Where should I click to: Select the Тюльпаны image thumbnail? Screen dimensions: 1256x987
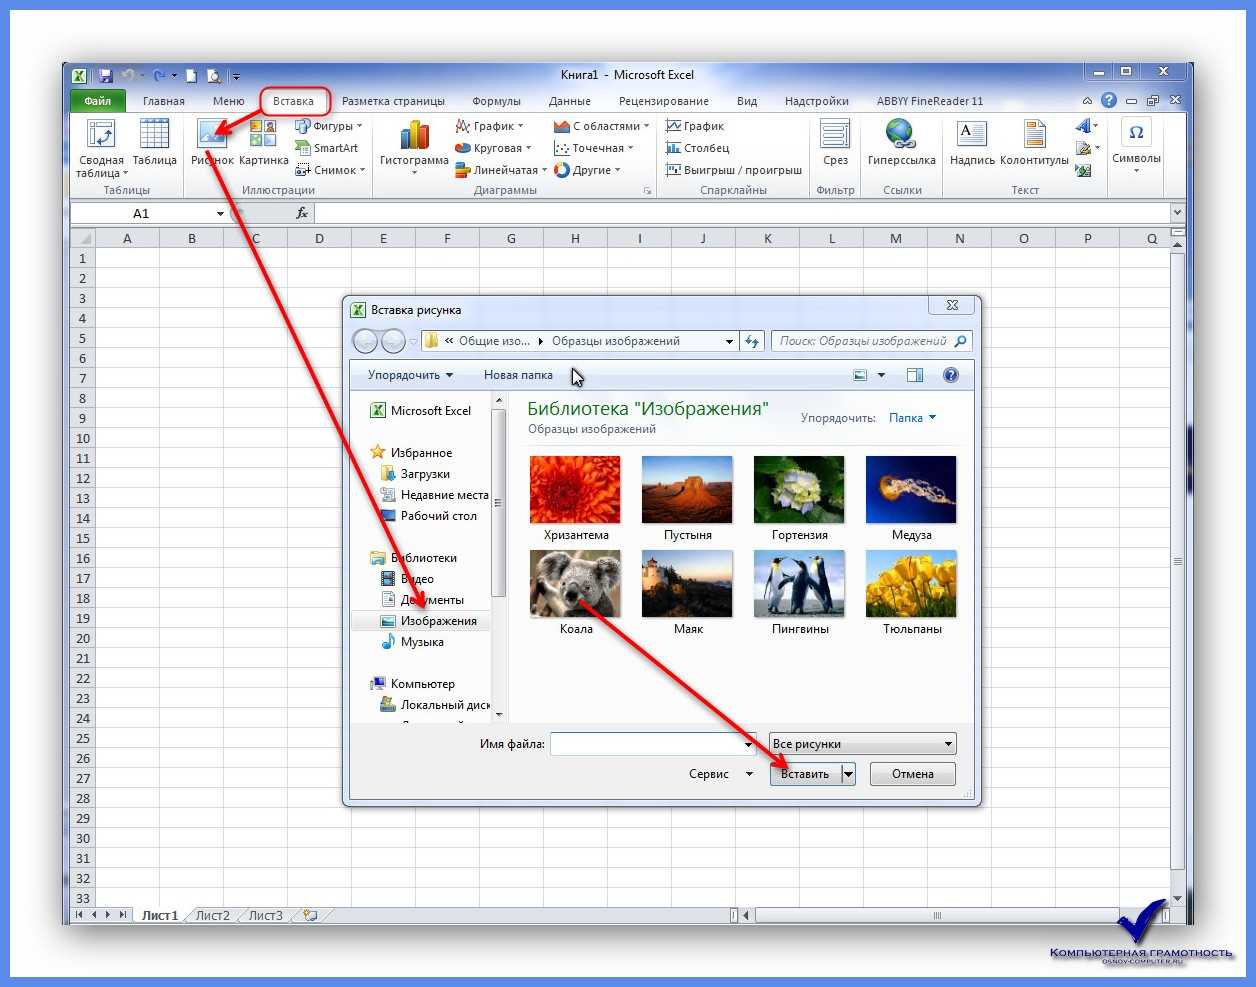click(911, 583)
